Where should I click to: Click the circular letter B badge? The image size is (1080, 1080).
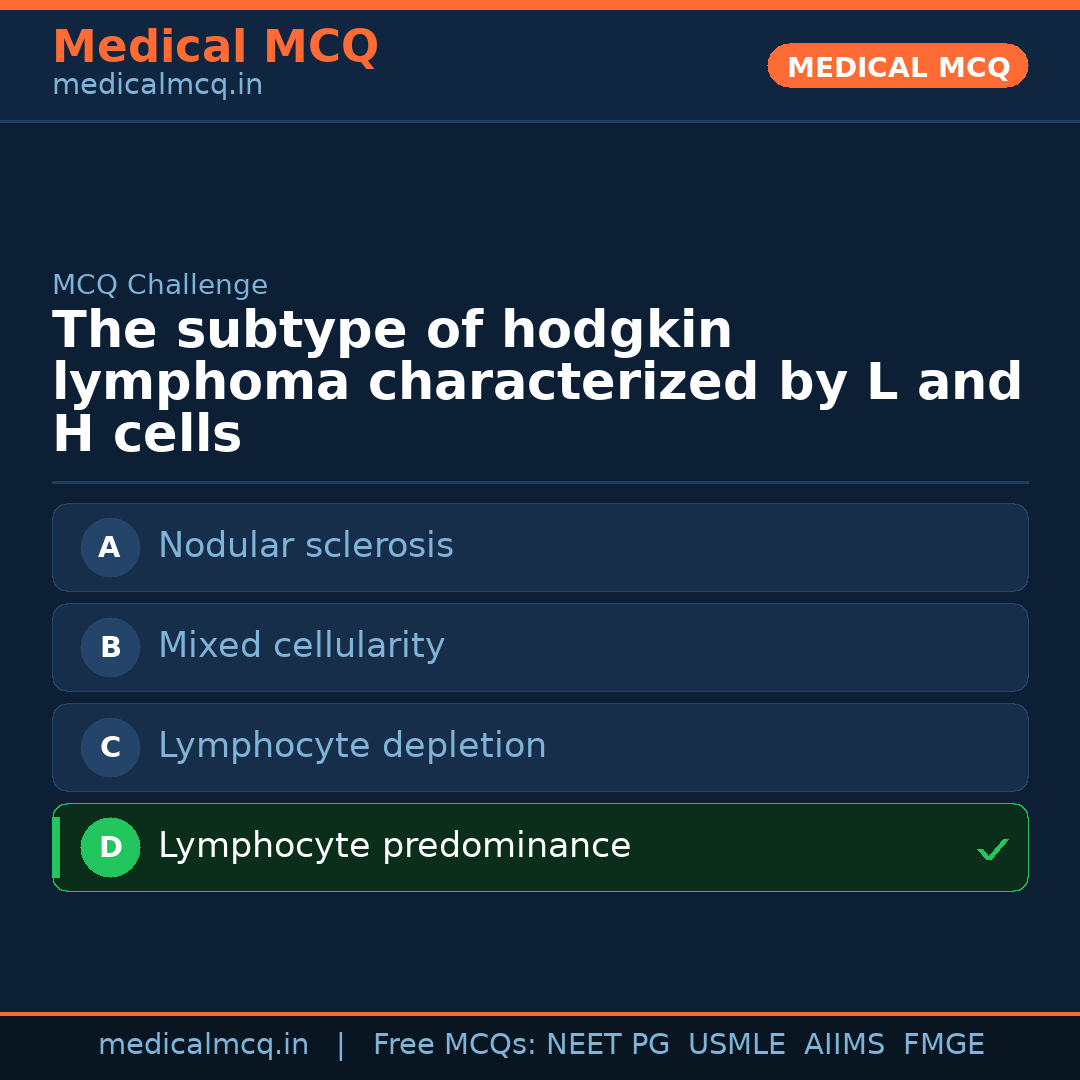tap(110, 647)
